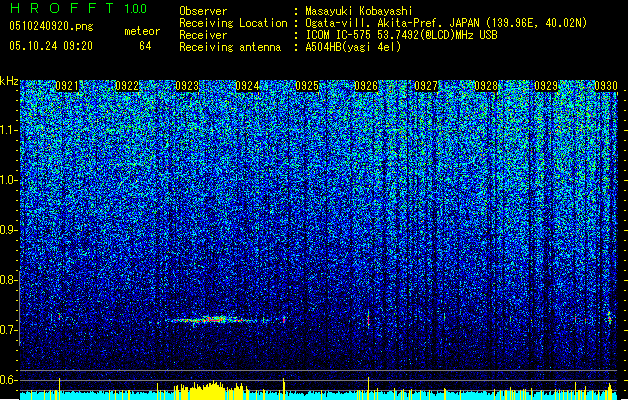Image resolution: width=629 pixels, height=400 pixels.
Task: Click the 0927 time marker
Action: pyautogui.click(x=426, y=86)
